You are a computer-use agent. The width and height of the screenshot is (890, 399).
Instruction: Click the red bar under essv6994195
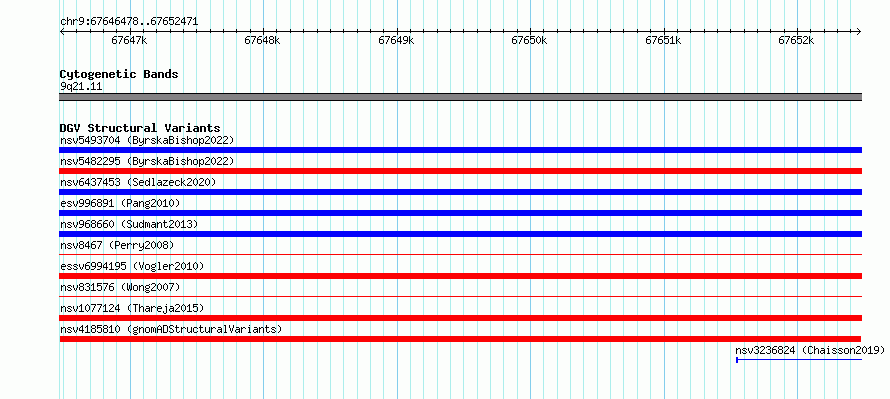coord(460,276)
